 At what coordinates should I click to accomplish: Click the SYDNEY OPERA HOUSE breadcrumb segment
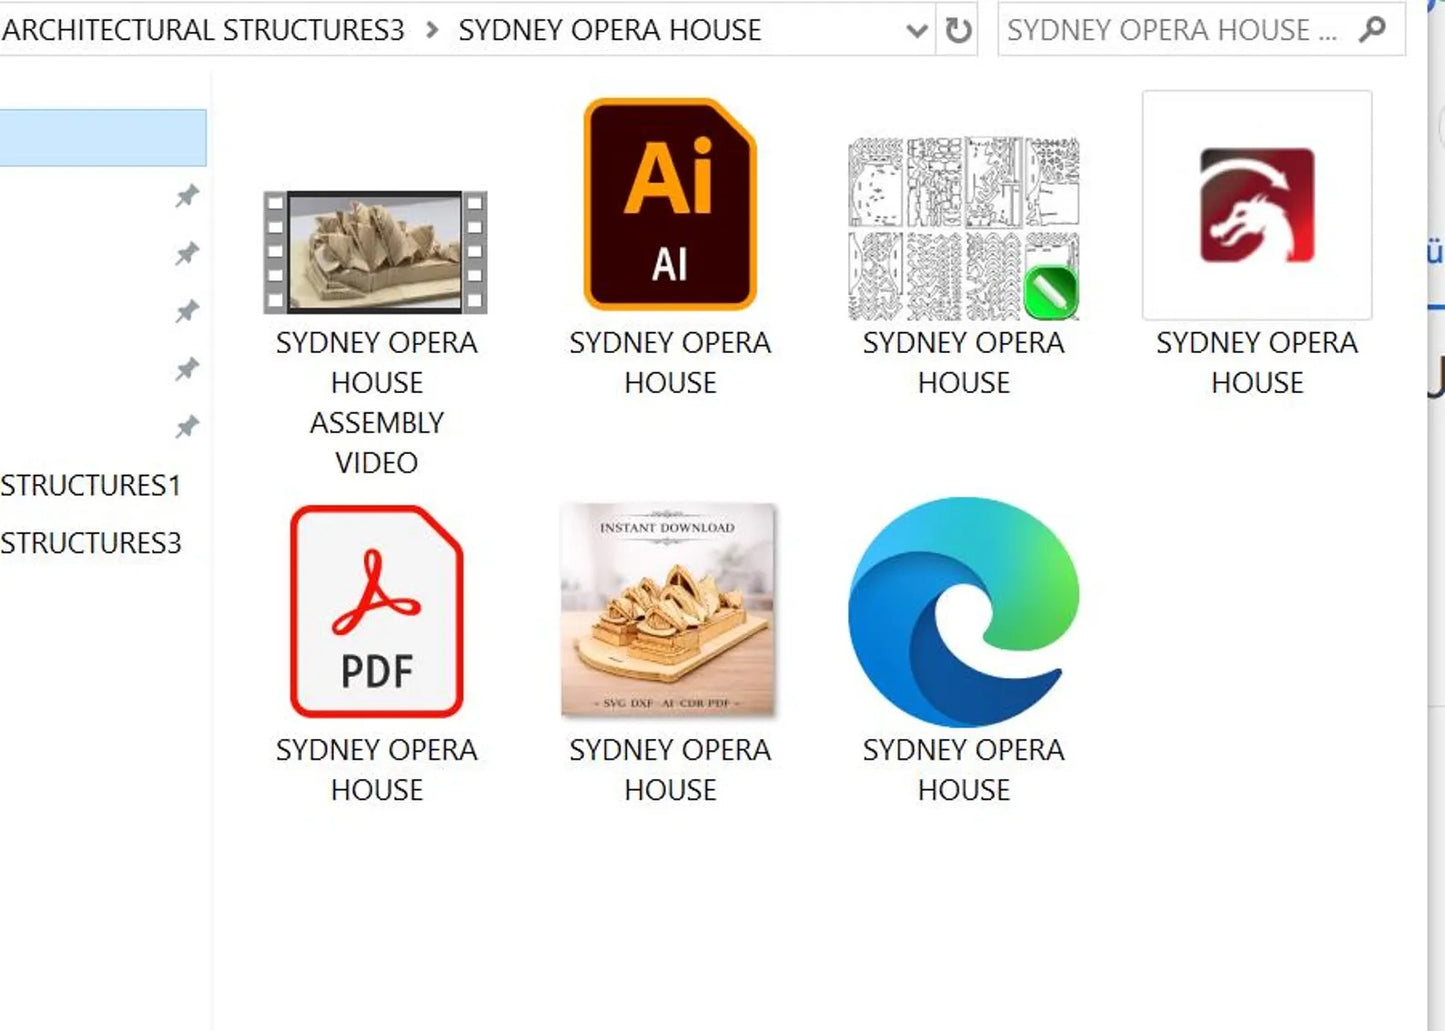point(610,30)
